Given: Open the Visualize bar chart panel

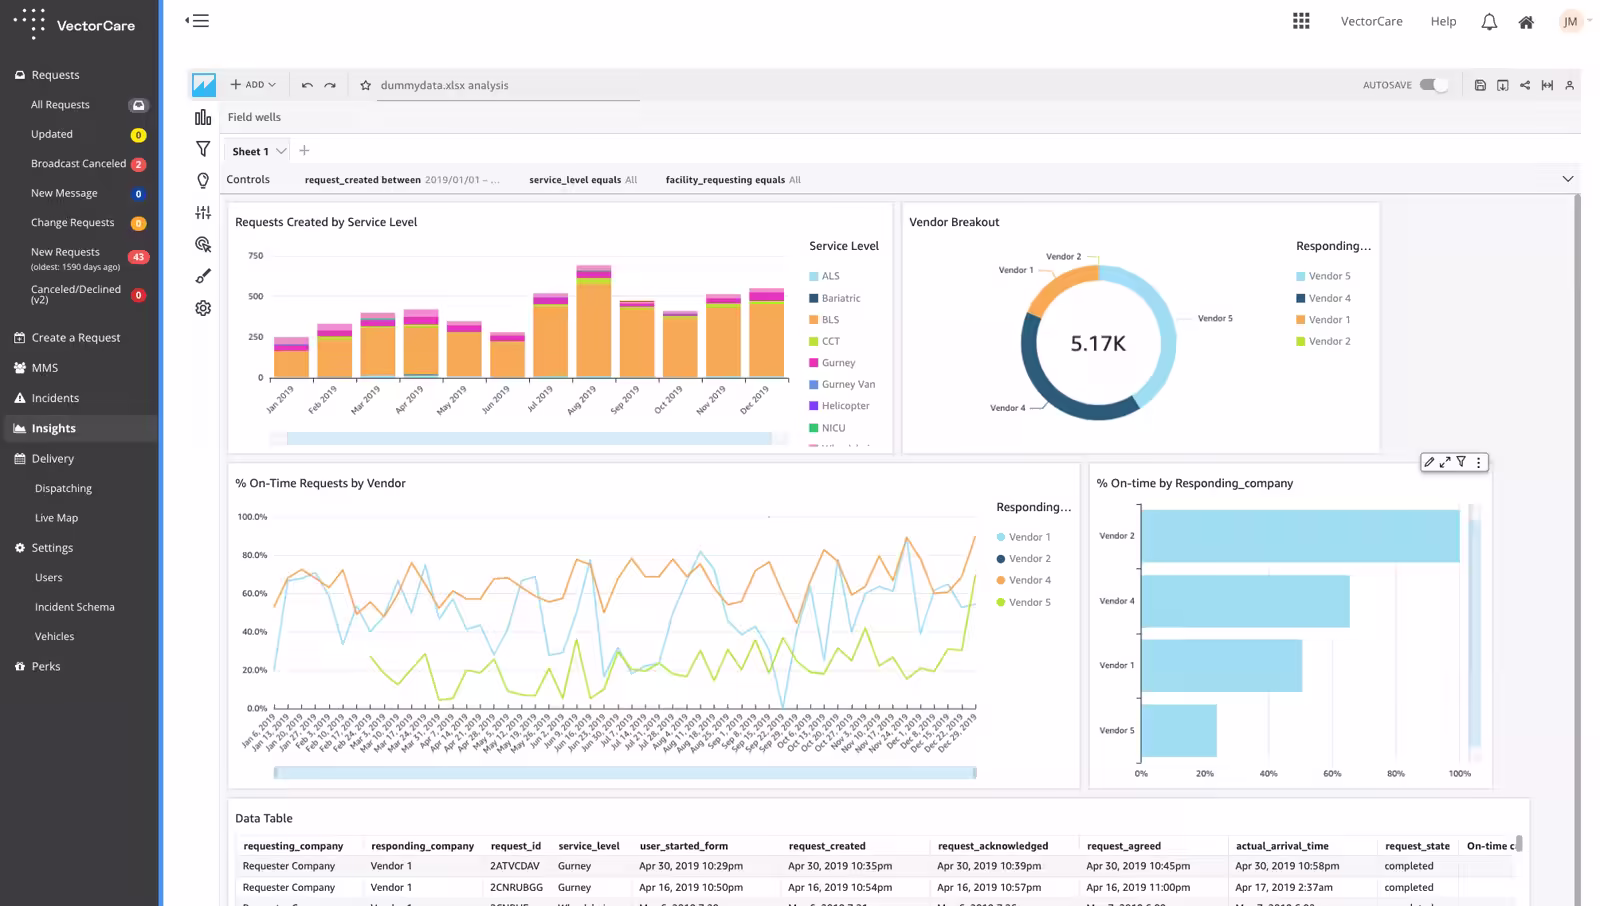Looking at the screenshot, I should click(x=203, y=117).
